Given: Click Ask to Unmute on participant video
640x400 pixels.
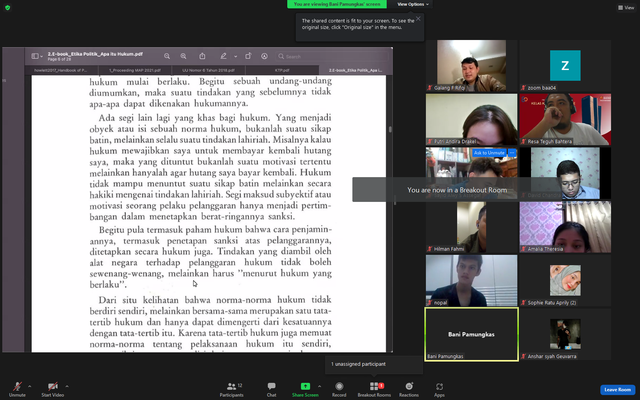Looking at the screenshot, I should [489, 153].
